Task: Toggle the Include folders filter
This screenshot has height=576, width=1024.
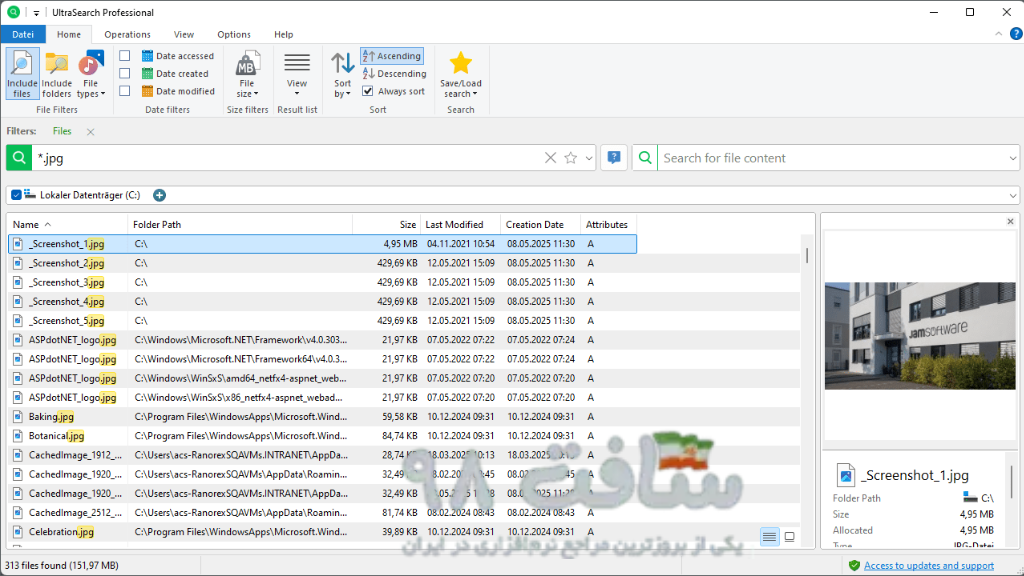Action: coord(57,73)
